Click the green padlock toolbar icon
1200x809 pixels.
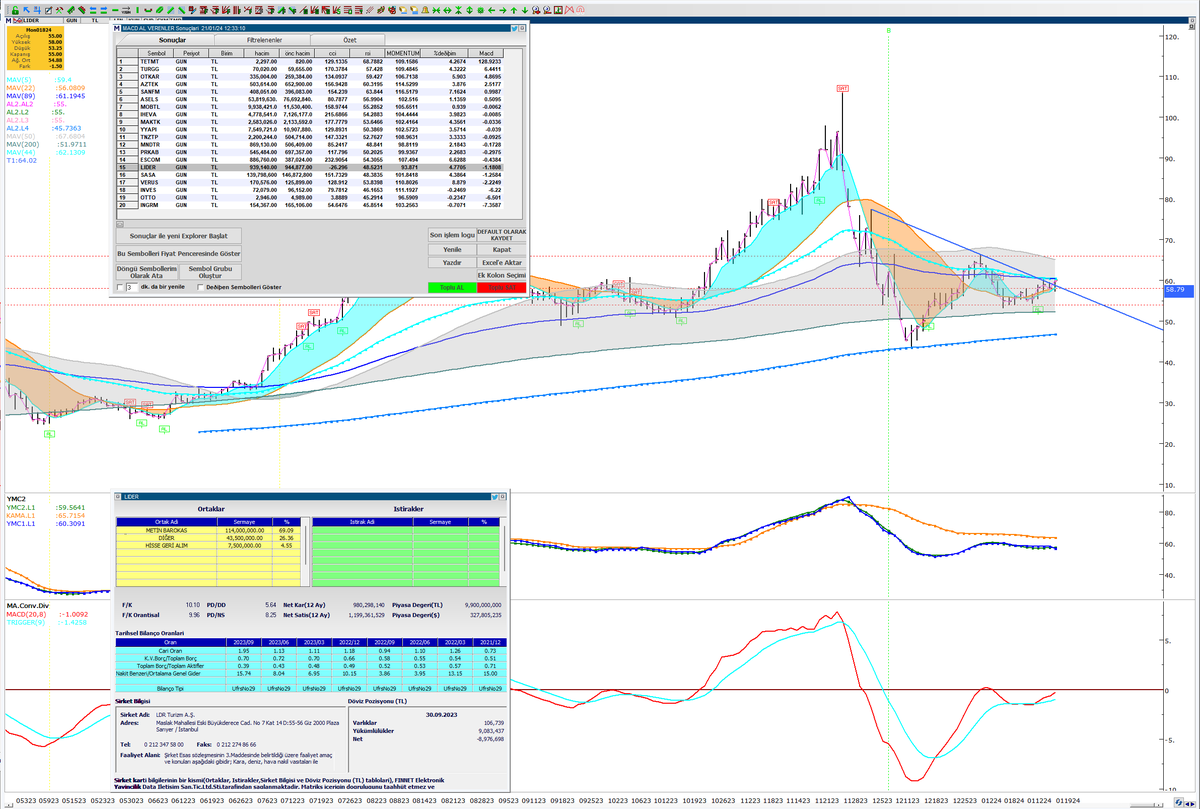coord(15,9)
